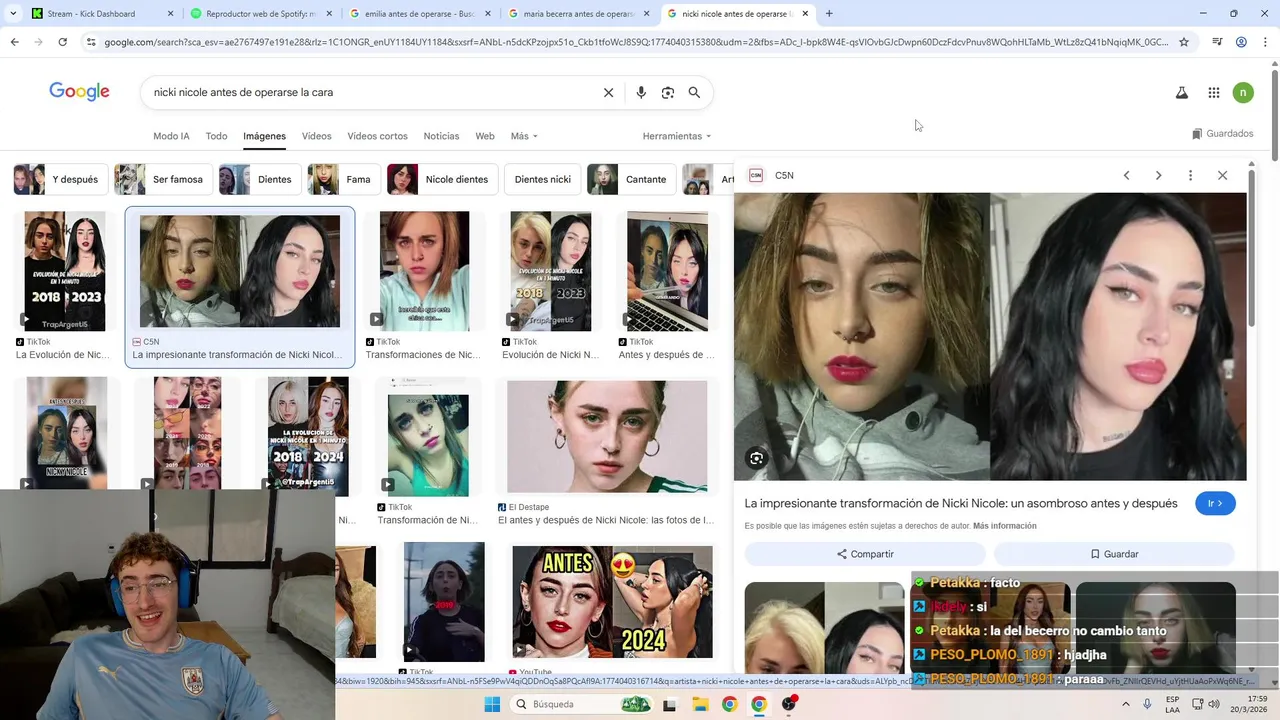
Task: Expand the Más search filter dropdown
Action: [x=524, y=136]
